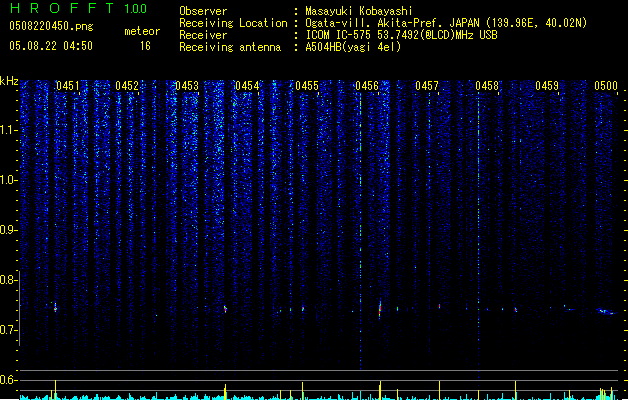Click the 0458 time marker
Viewport: 629px width, 400px height.
pyautogui.click(x=487, y=86)
